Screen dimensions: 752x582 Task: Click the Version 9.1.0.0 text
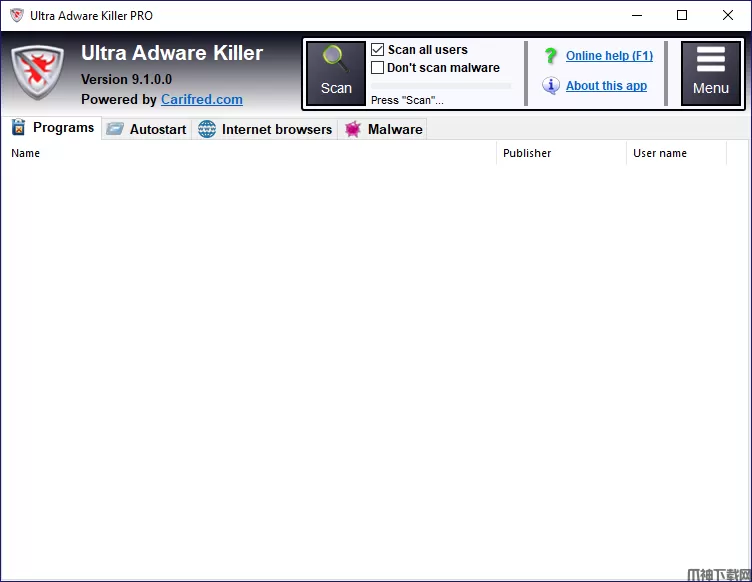(126, 79)
